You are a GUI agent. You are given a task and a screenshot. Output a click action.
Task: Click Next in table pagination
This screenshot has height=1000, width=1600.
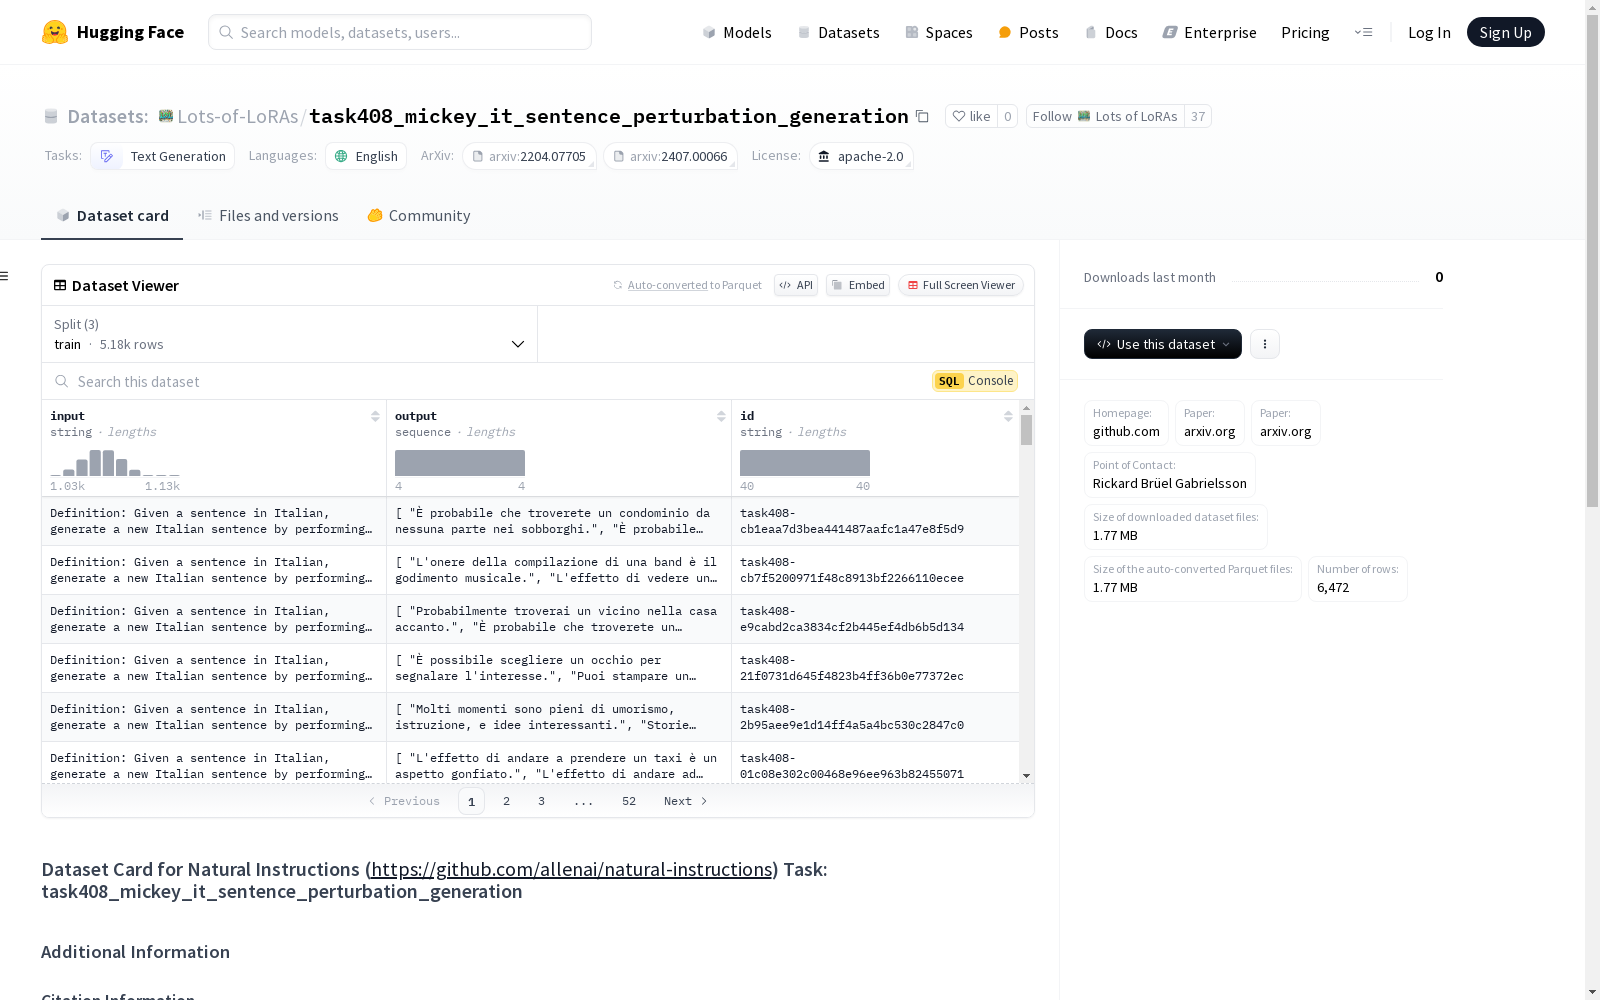[686, 801]
